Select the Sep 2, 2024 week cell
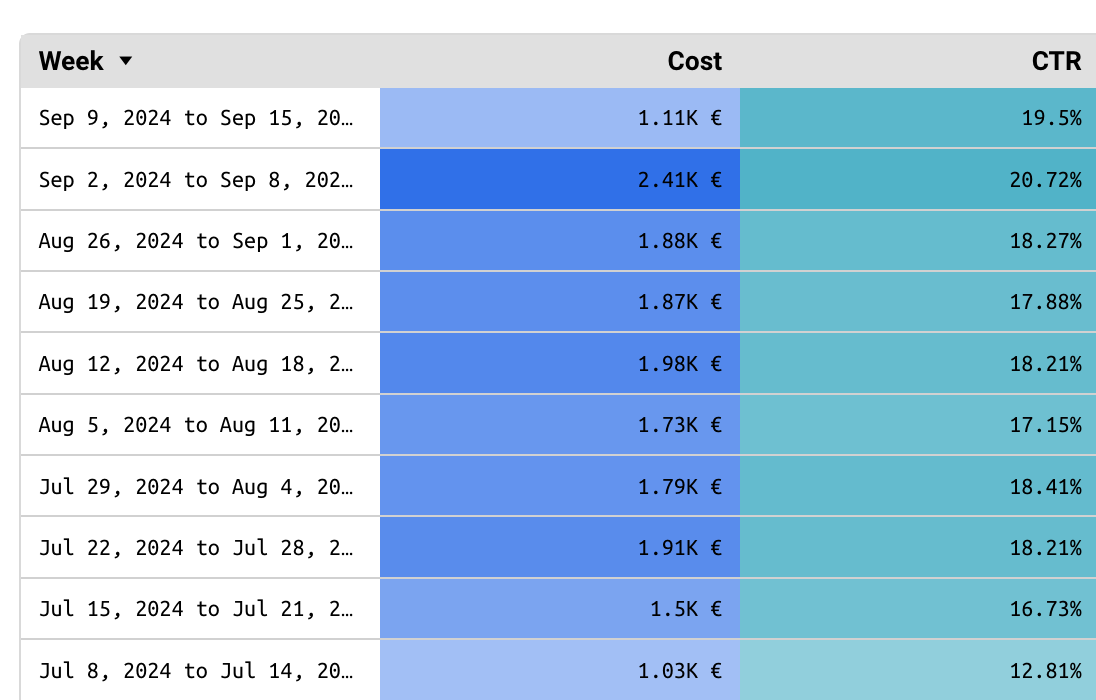The image size is (1096, 700). pyautogui.click(x=196, y=180)
